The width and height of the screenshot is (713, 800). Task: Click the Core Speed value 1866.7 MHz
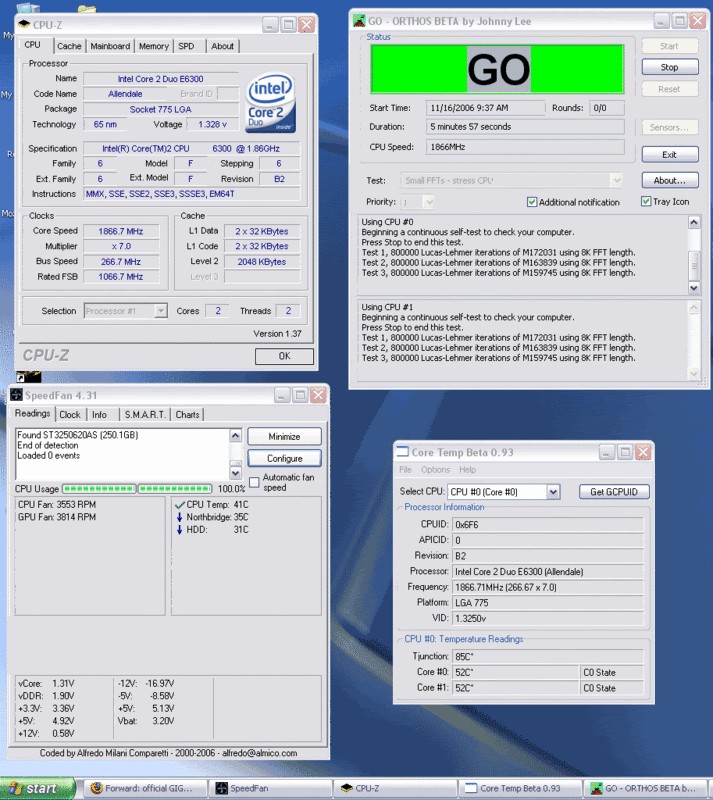point(121,231)
